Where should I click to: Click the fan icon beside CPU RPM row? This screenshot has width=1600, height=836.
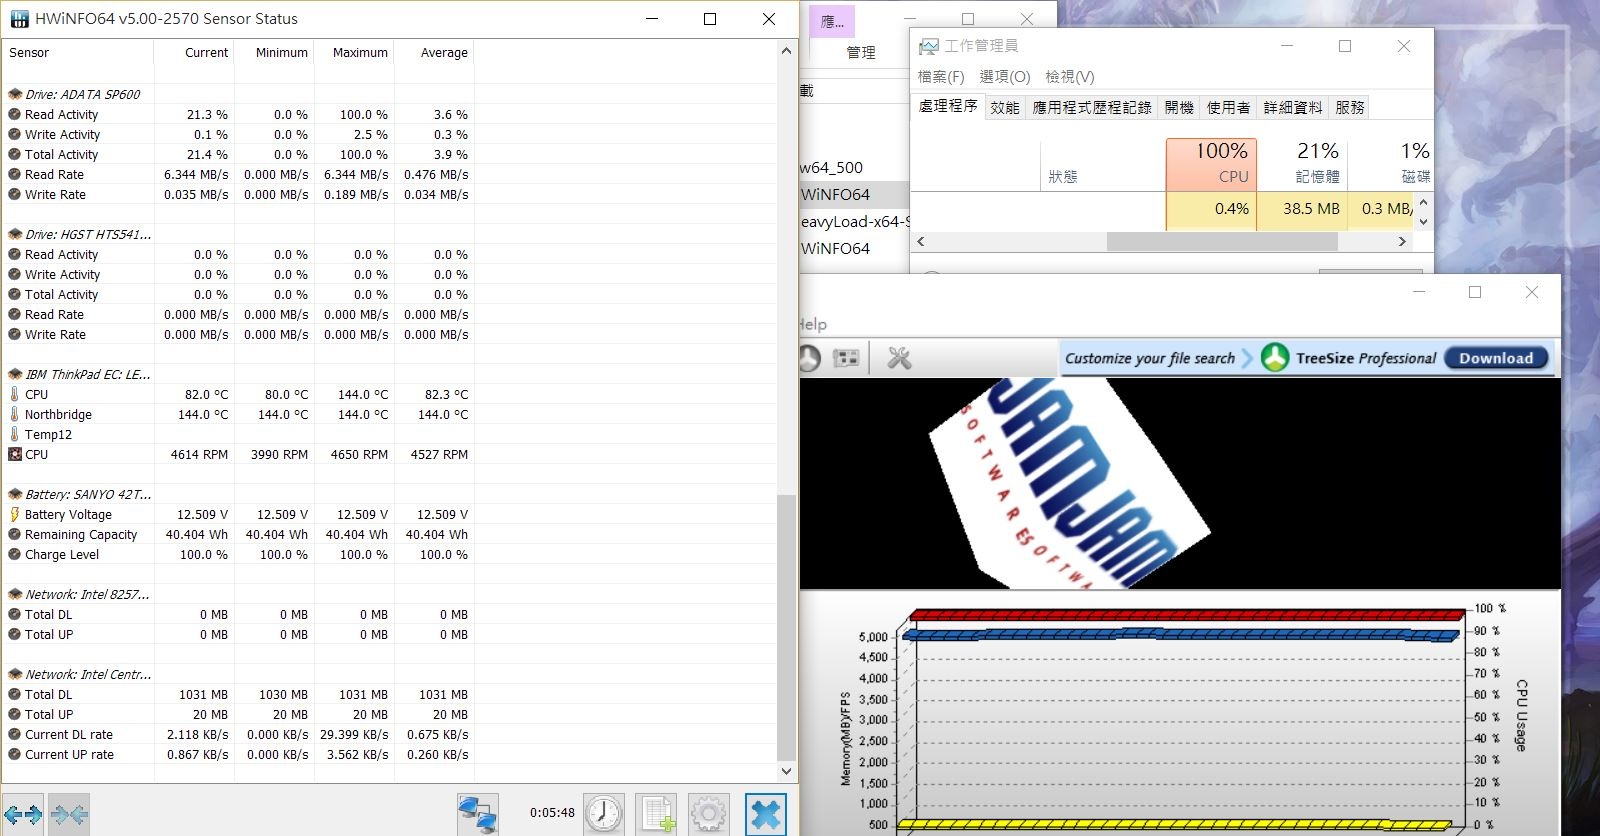(x=14, y=454)
